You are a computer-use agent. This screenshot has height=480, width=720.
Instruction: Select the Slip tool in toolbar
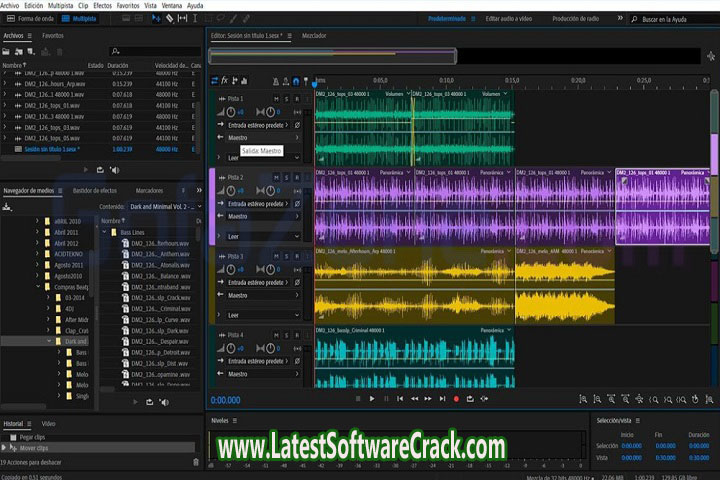(182, 18)
